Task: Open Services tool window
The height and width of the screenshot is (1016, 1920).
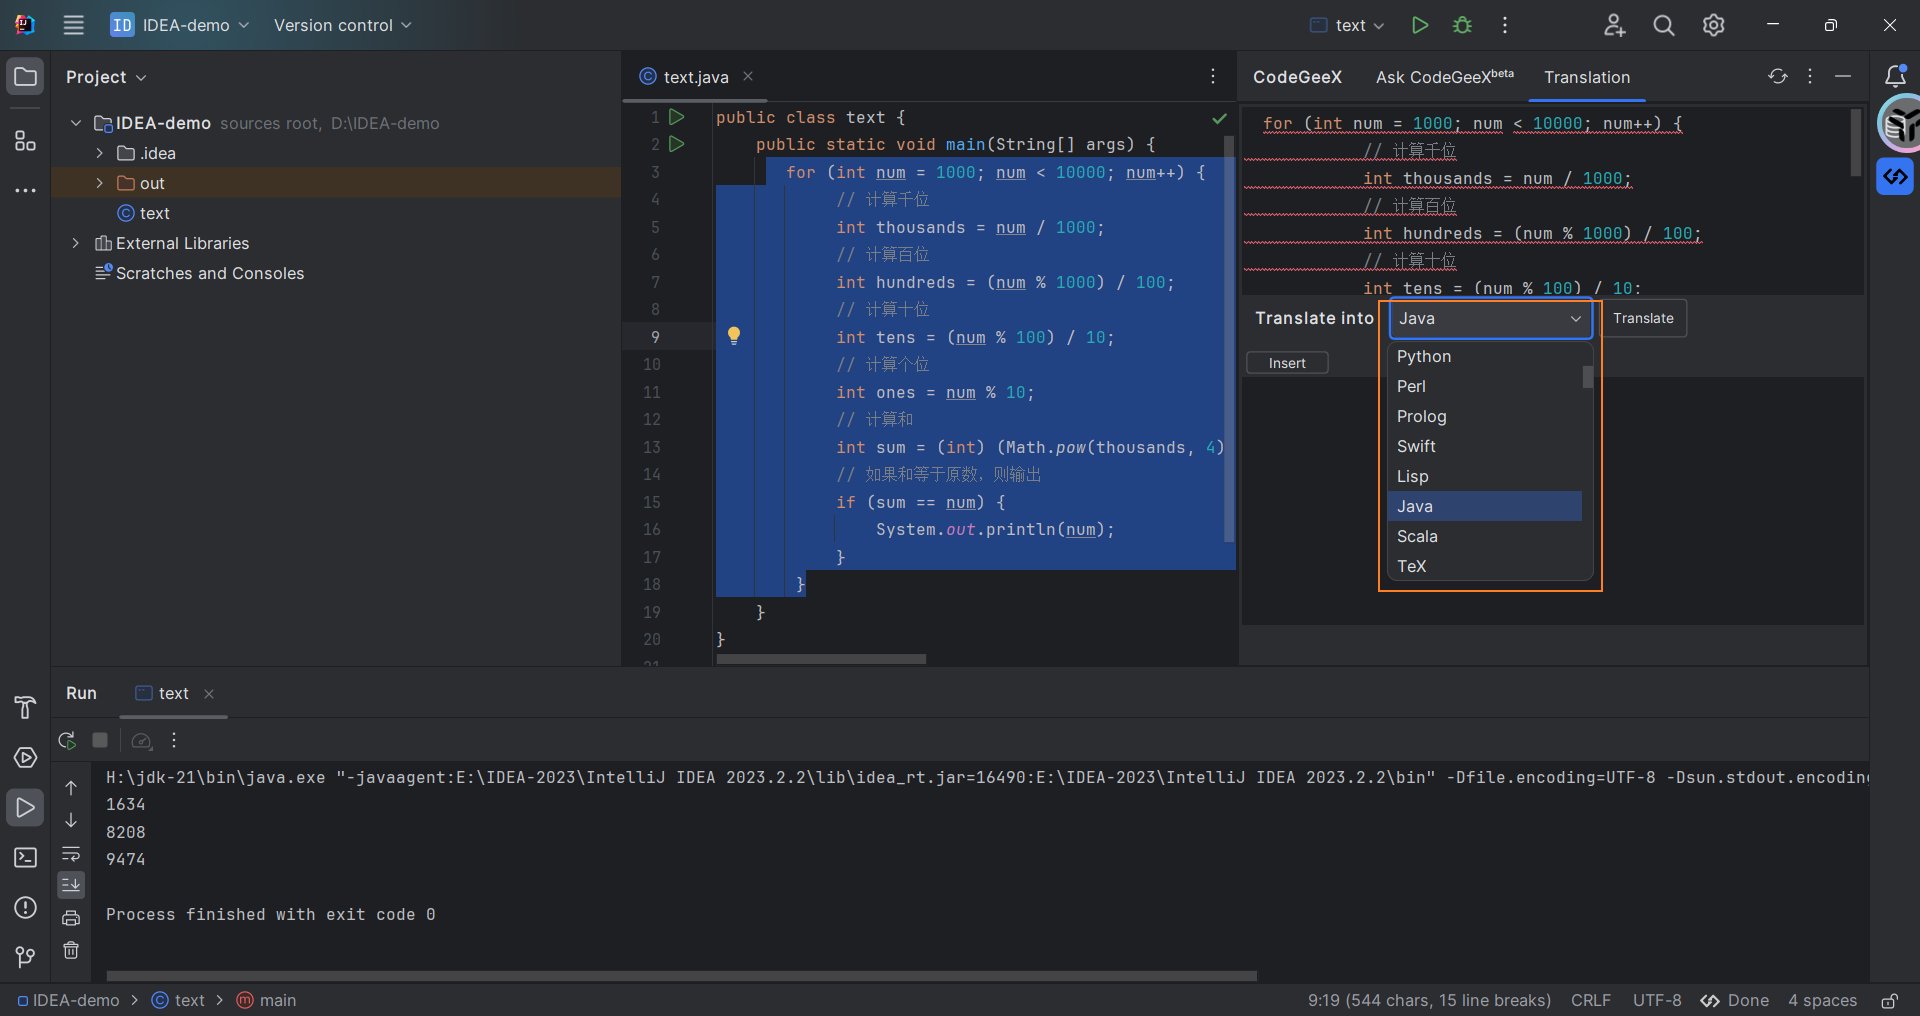Action: tap(25, 757)
